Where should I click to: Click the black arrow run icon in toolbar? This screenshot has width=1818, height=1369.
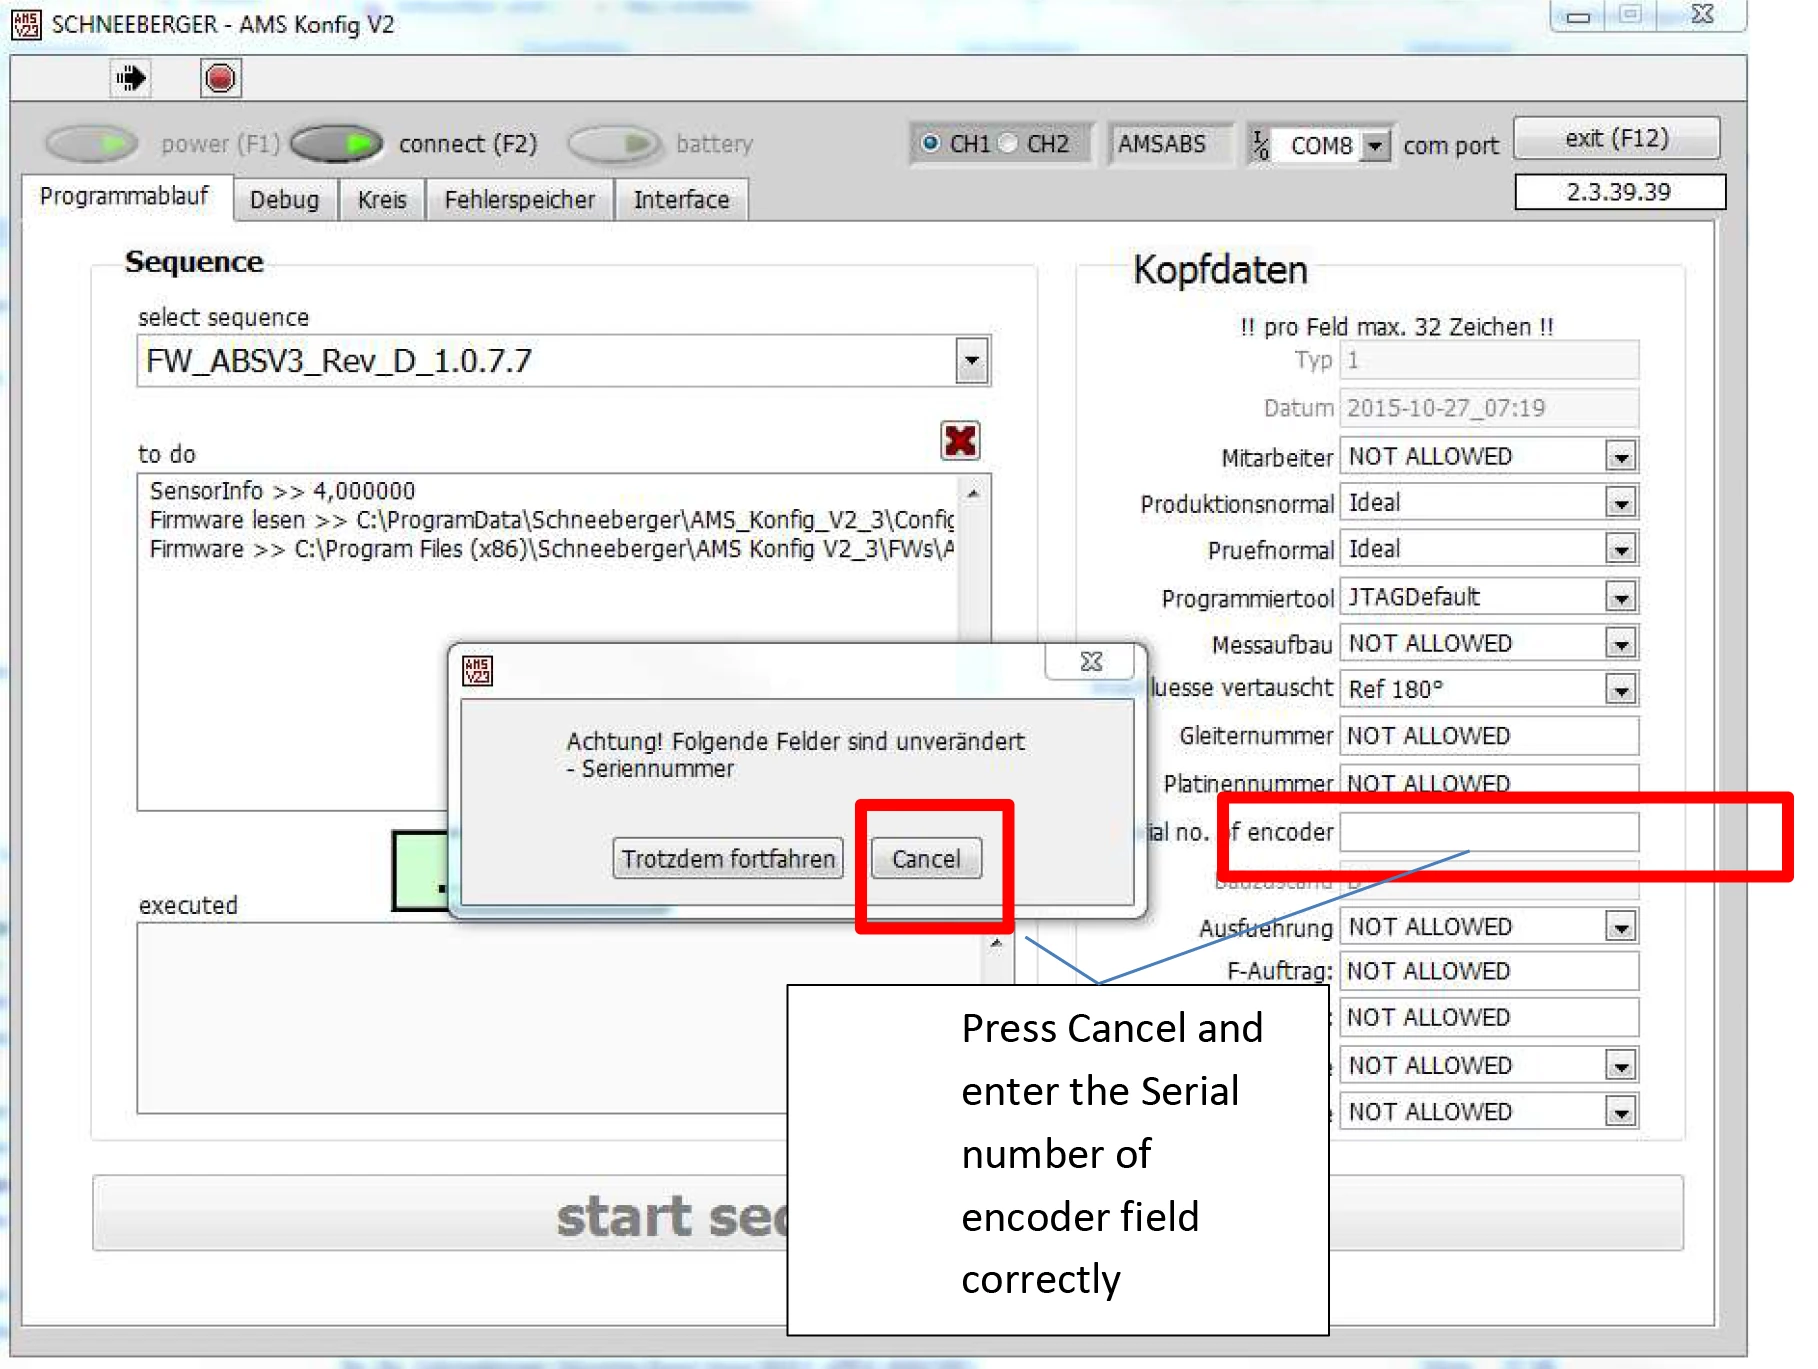click(130, 78)
